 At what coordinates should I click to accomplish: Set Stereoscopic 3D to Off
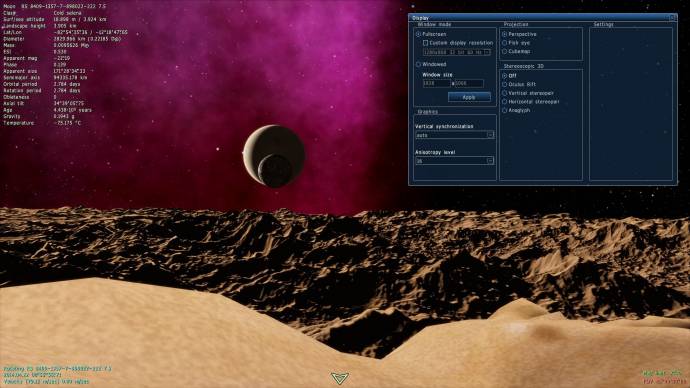pos(505,76)
